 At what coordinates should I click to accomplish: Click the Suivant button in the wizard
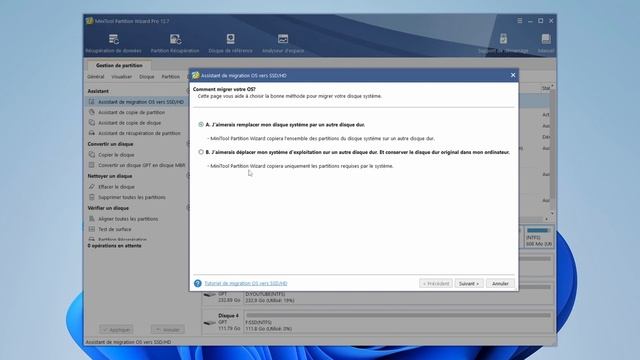click(x=469, y=283)
